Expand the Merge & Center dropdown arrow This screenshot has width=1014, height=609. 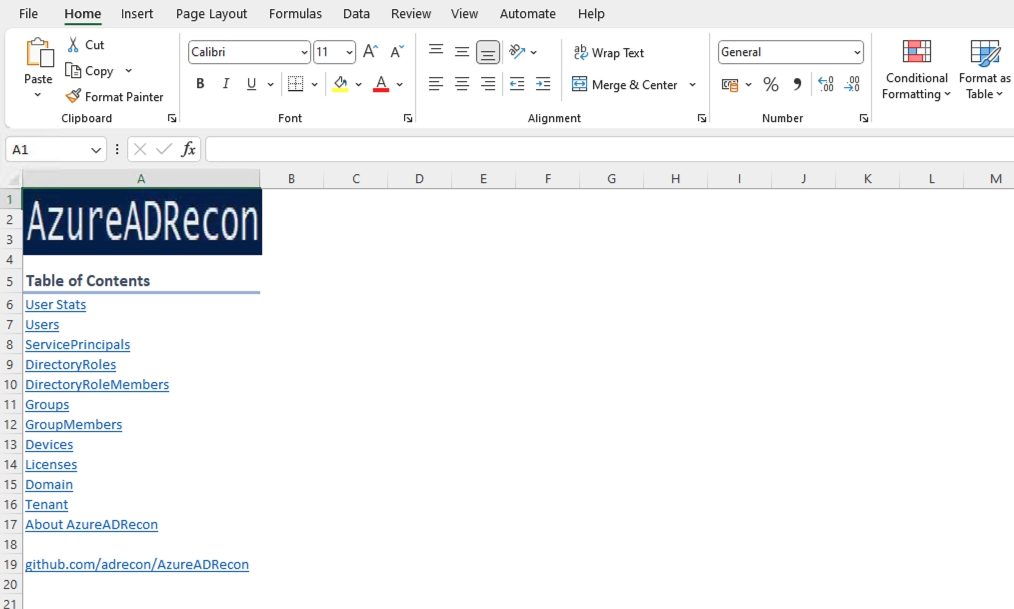coord(693,85)
